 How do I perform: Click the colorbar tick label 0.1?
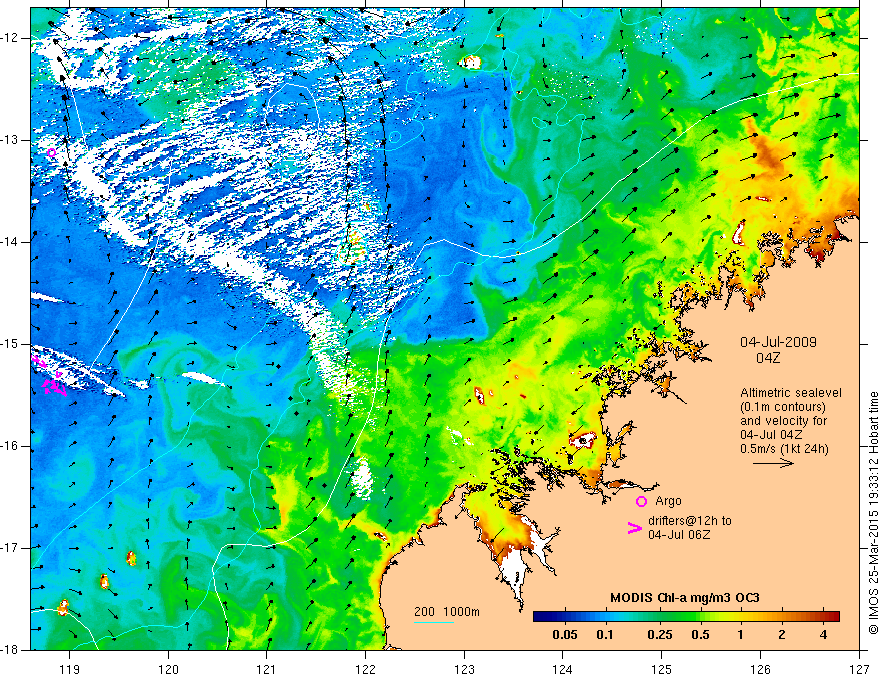tap(604, 635)
